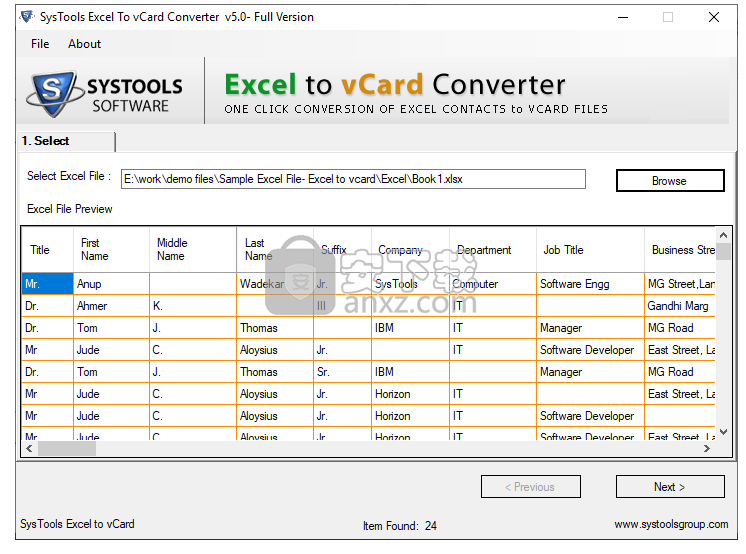Click the Browse button

point(670,181)
